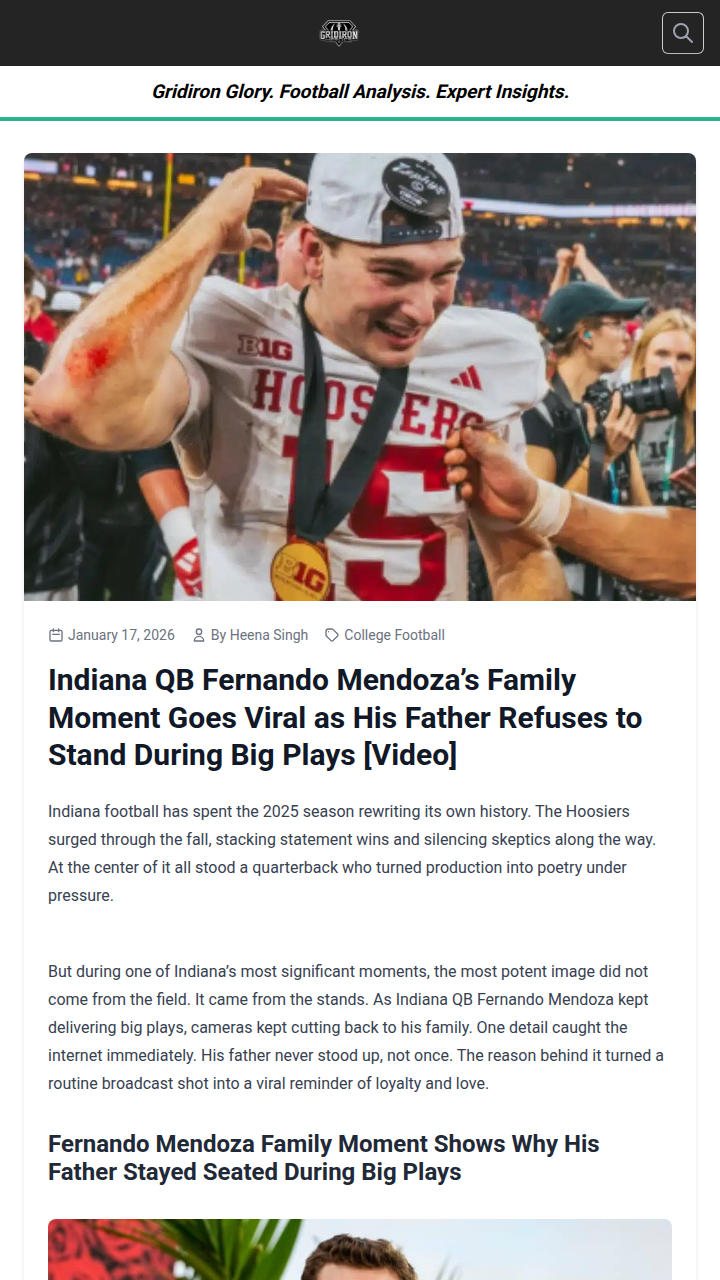
Task: Open the featured Hoosiers quarterback photo
Action: point(360,377)
